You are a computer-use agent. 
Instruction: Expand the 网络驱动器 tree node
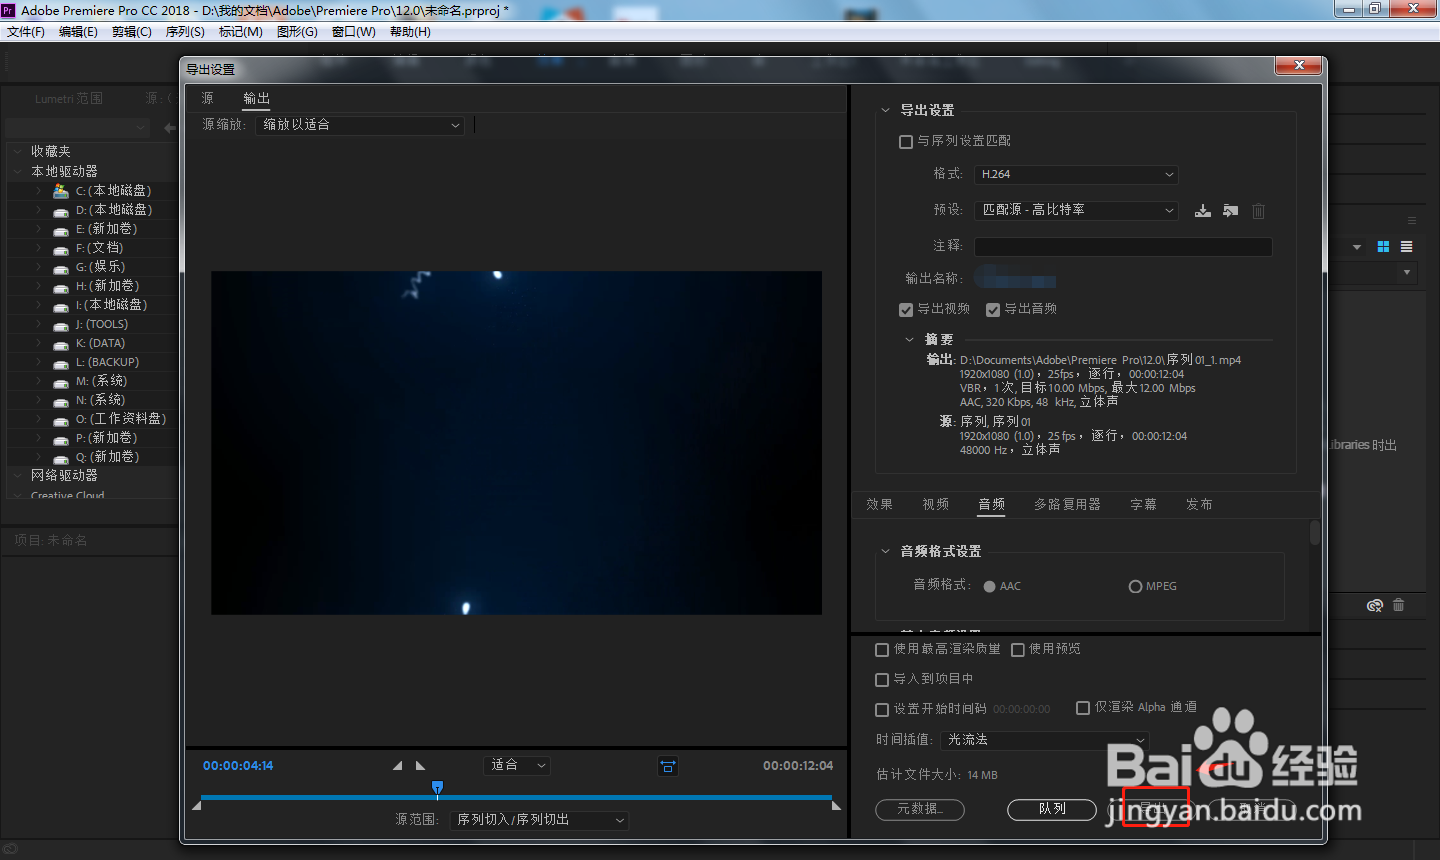click(17, 476)
